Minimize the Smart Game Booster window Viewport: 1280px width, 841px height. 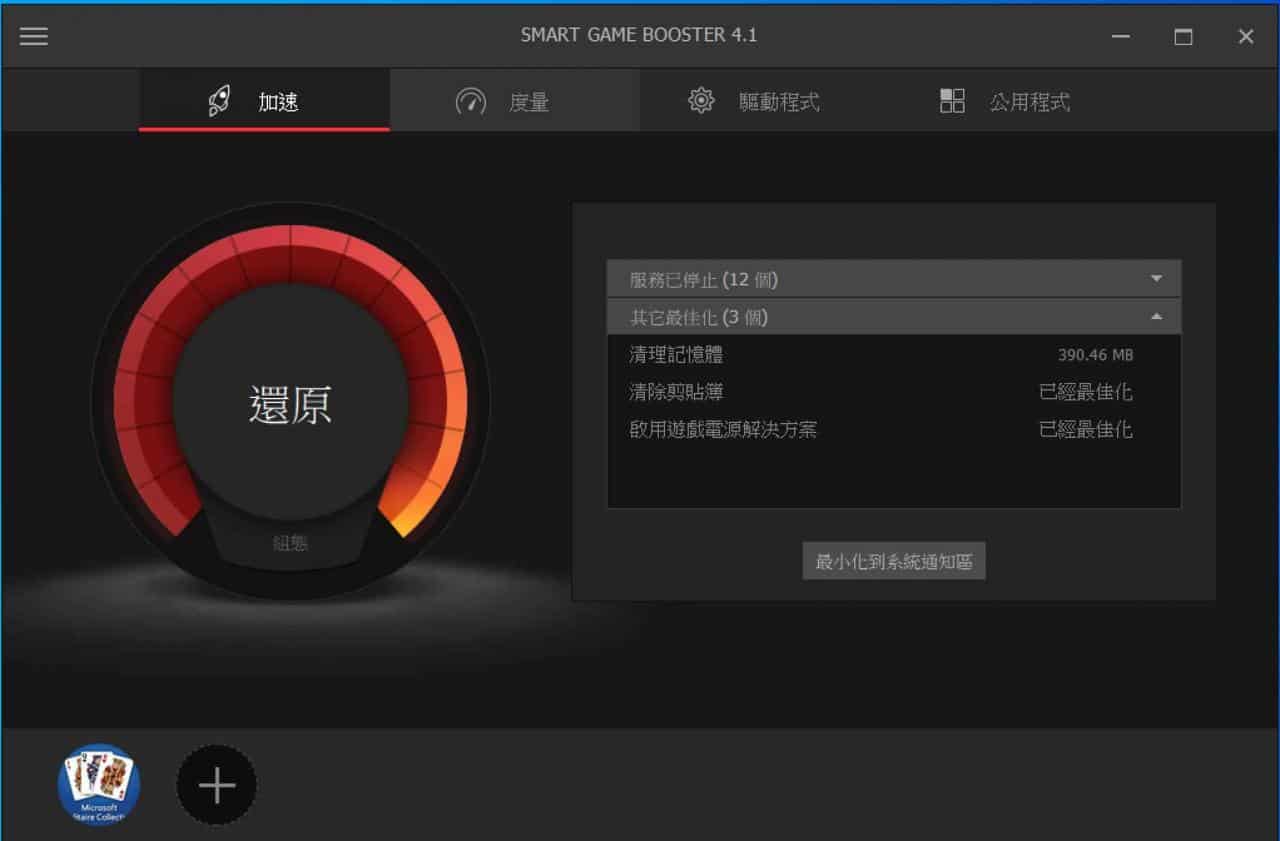point(1121,37)
